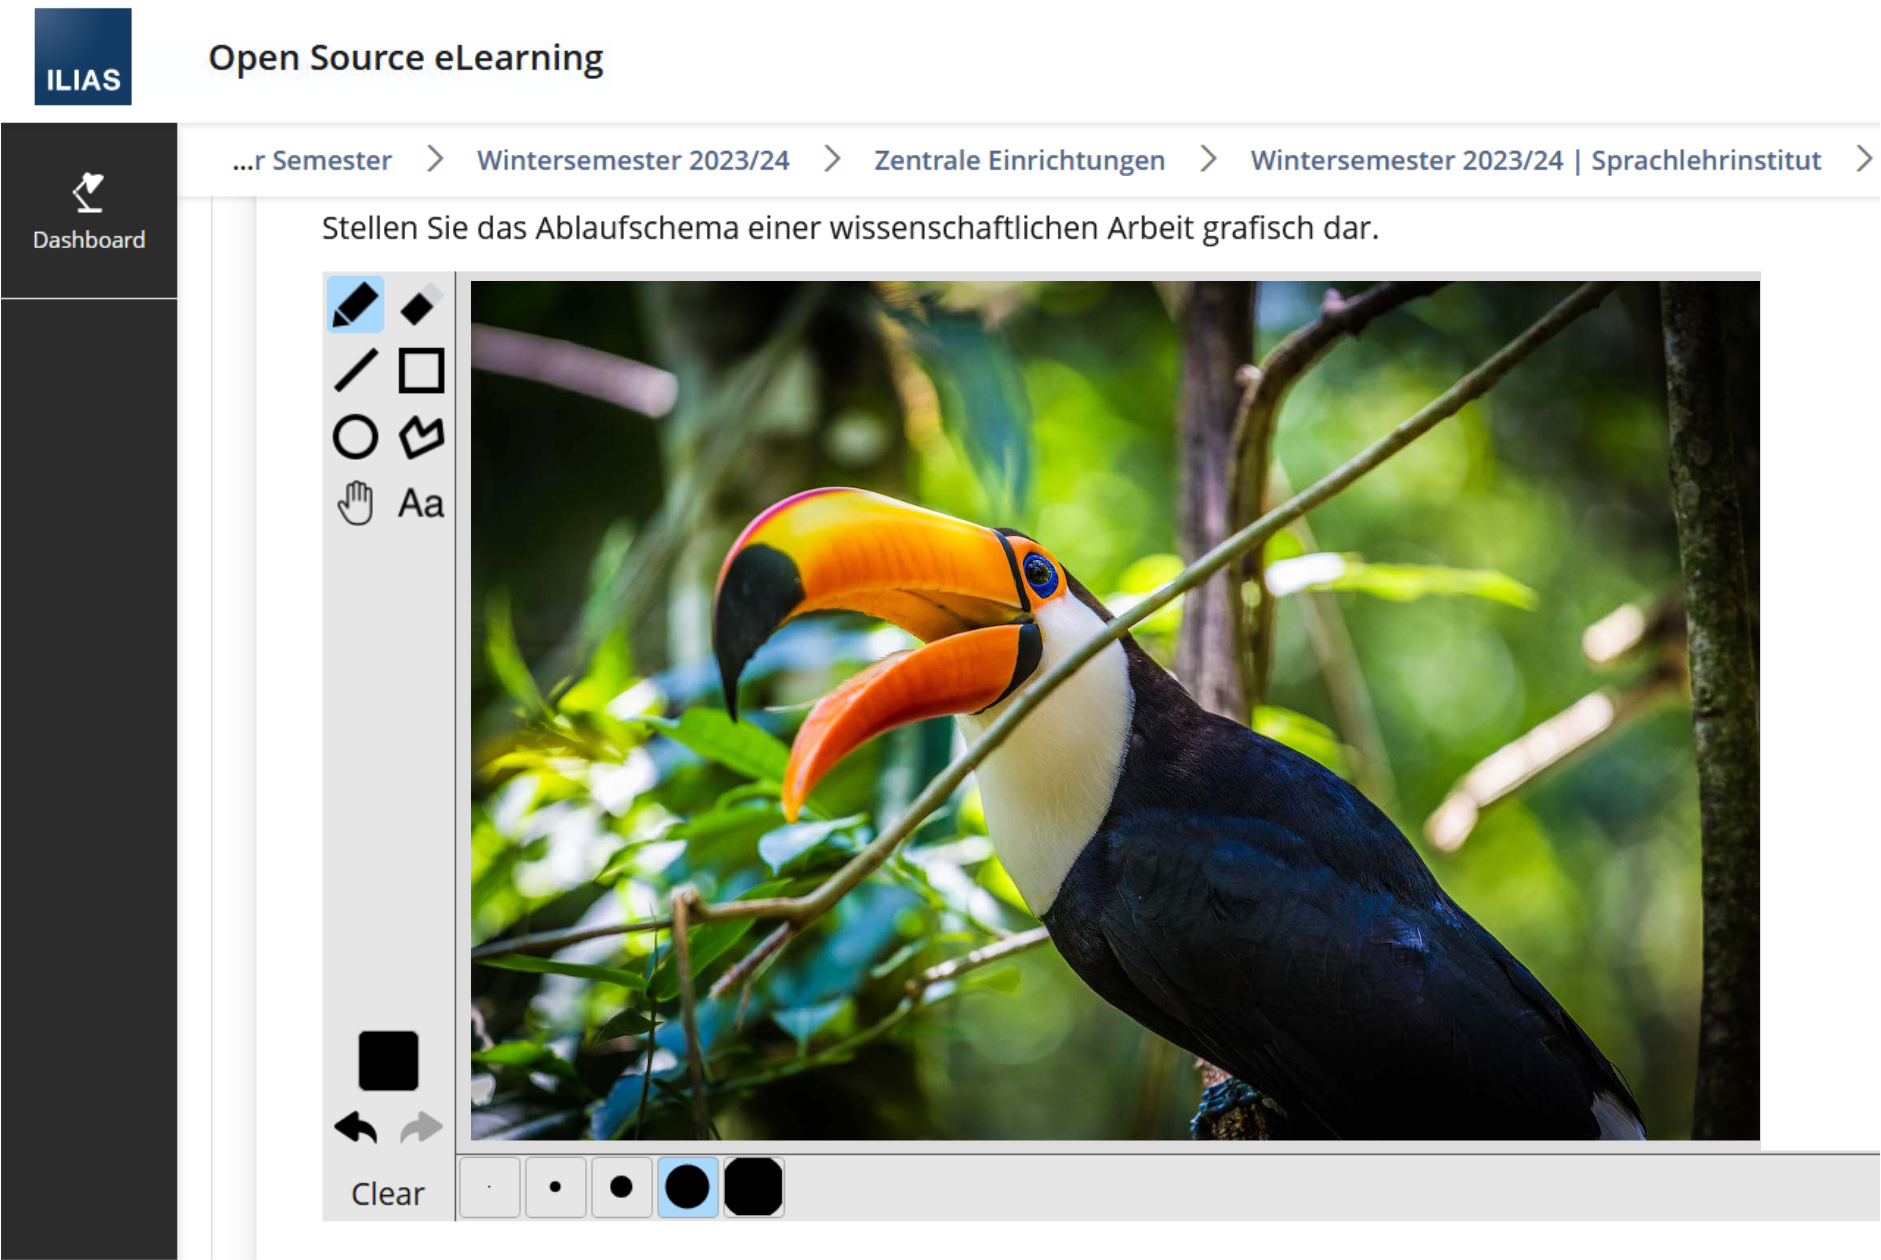The image size is (1881, 1260).
Task: Open first 'Wintersemester 2023/24' breadcrumb
Action: (633, 160)
